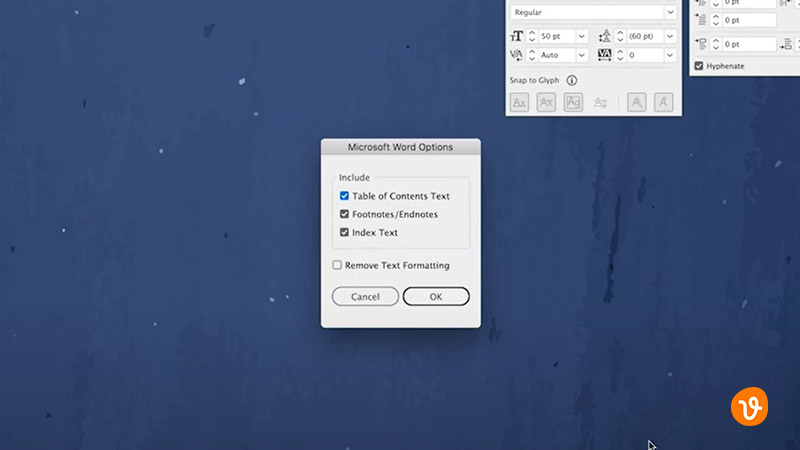Click the space before paragraph 0 pt field
This screenshot has width=800, height=450.
click(x=749, y=44)
